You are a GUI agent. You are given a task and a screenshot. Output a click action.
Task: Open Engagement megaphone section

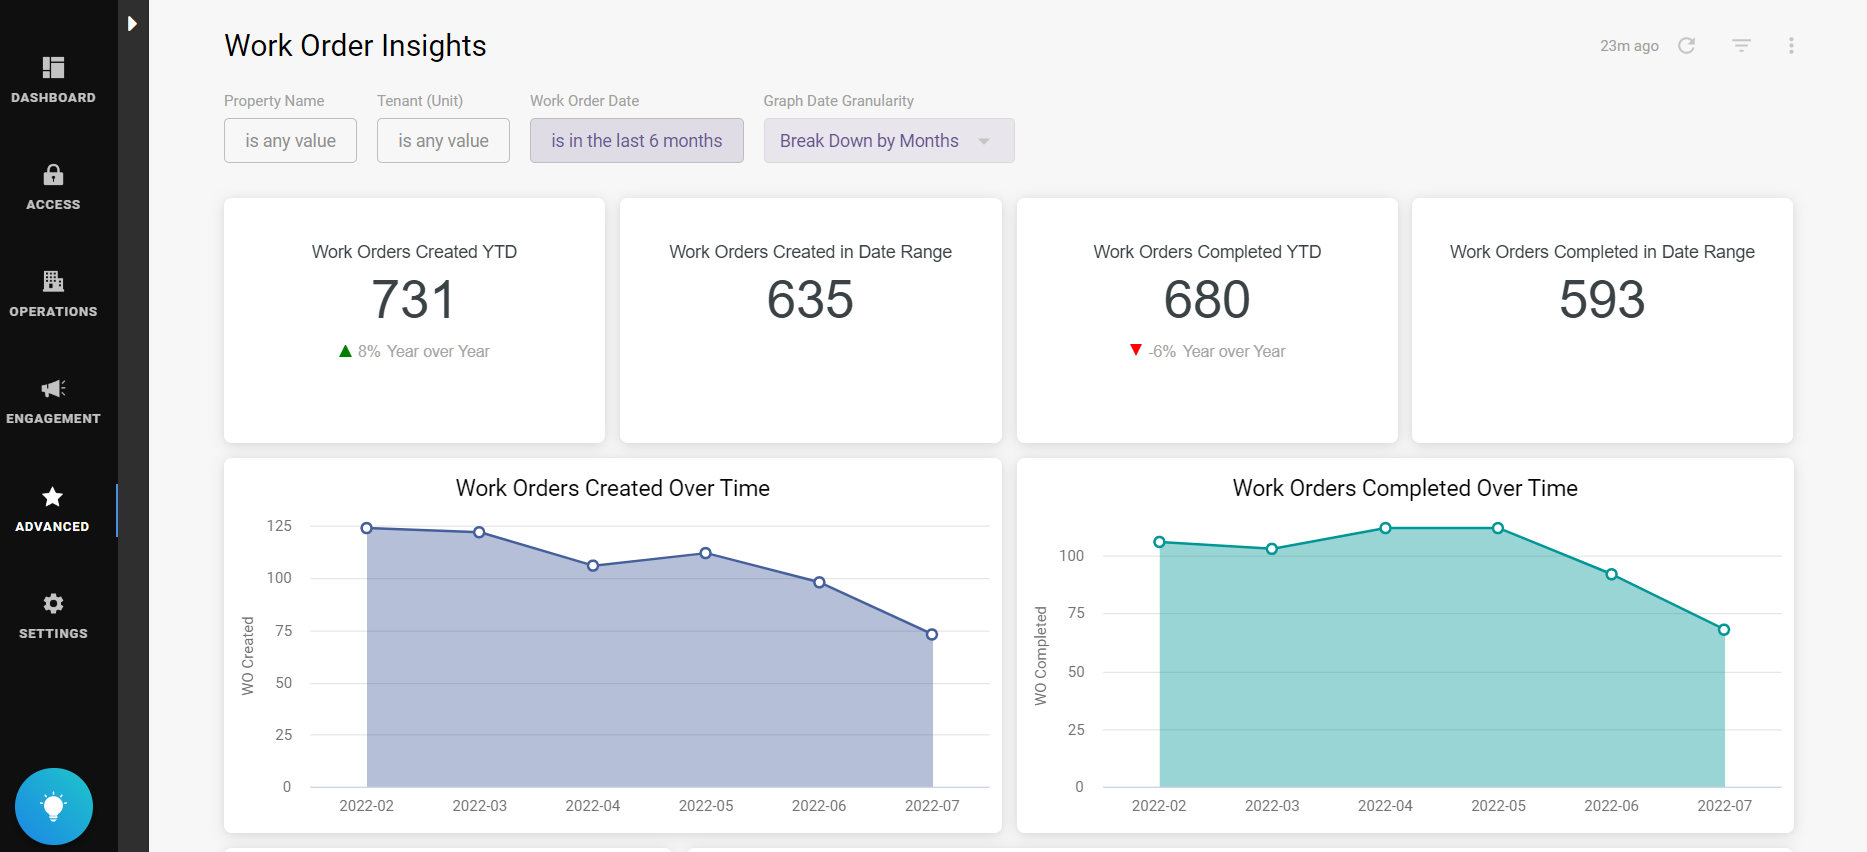click(x=53, y=401)
